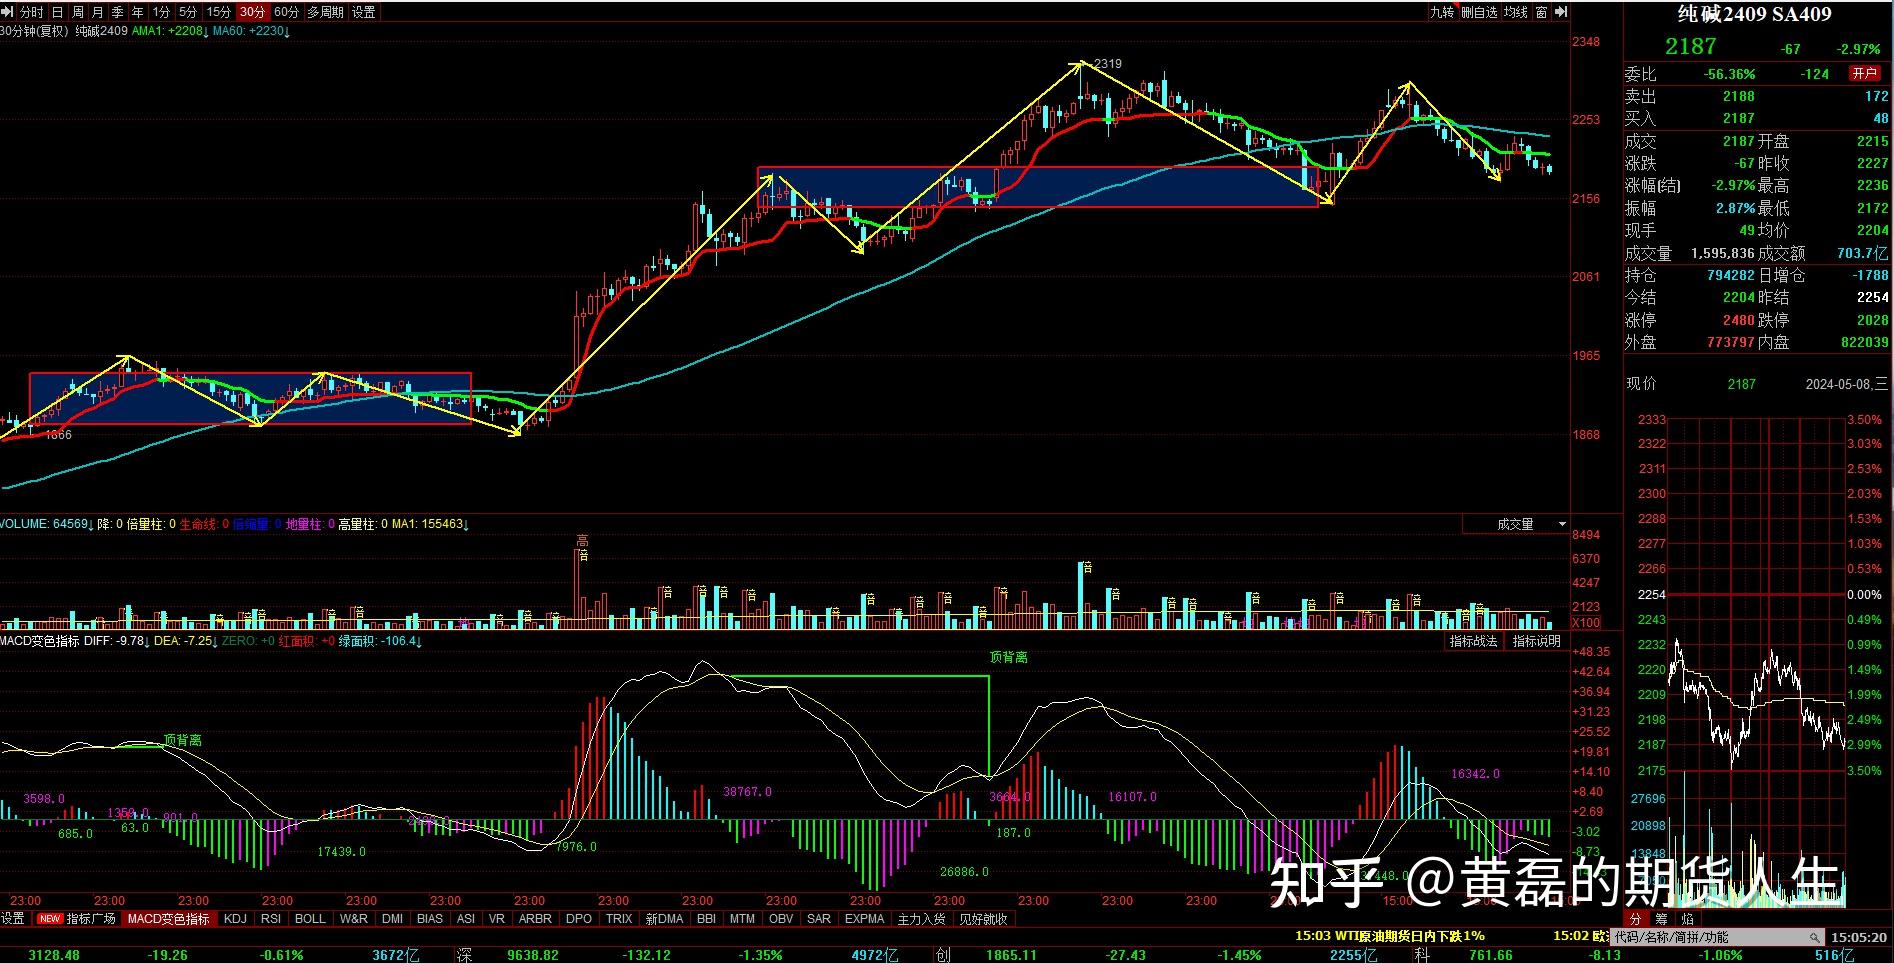1894x963 pixels.
Task: Select the ASI indicator tab
Action: click(x=466, y=919)
